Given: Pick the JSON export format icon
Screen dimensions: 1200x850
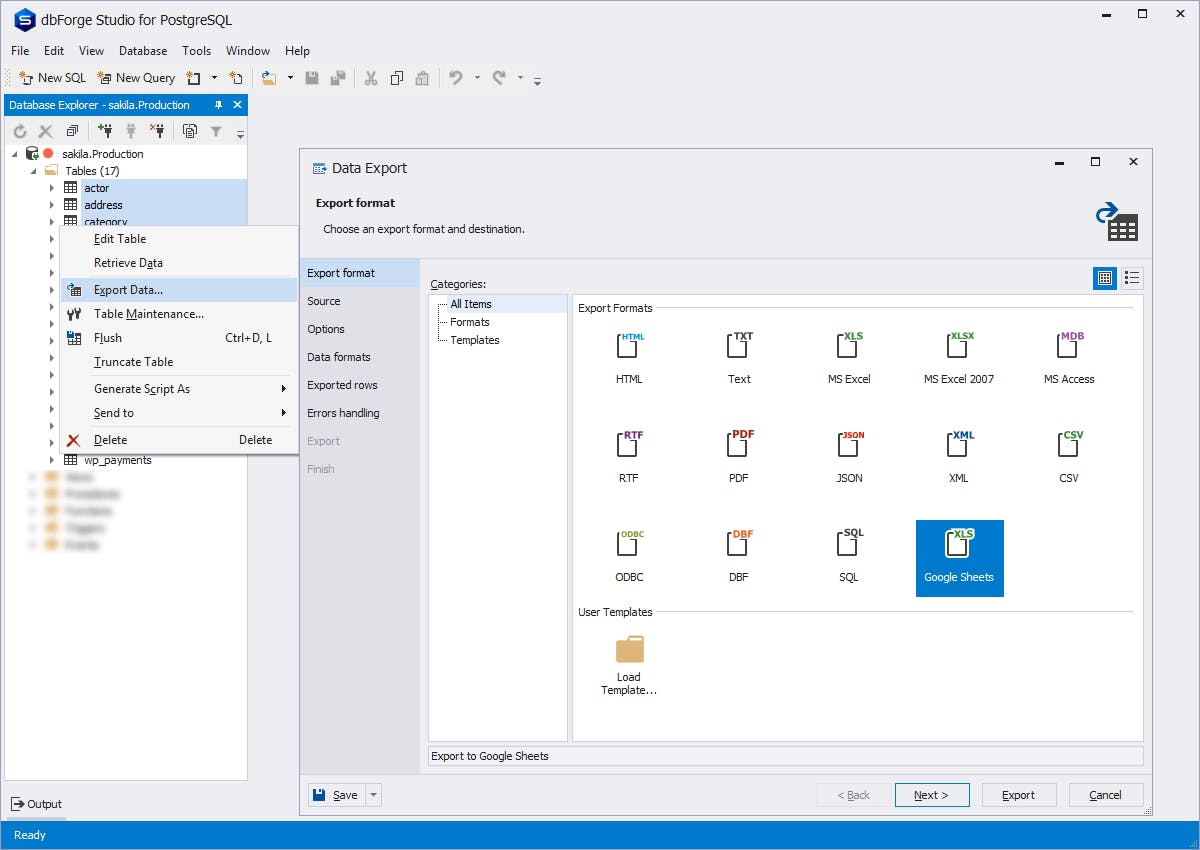Looking at the screenshot, I should tap(848, 452).
